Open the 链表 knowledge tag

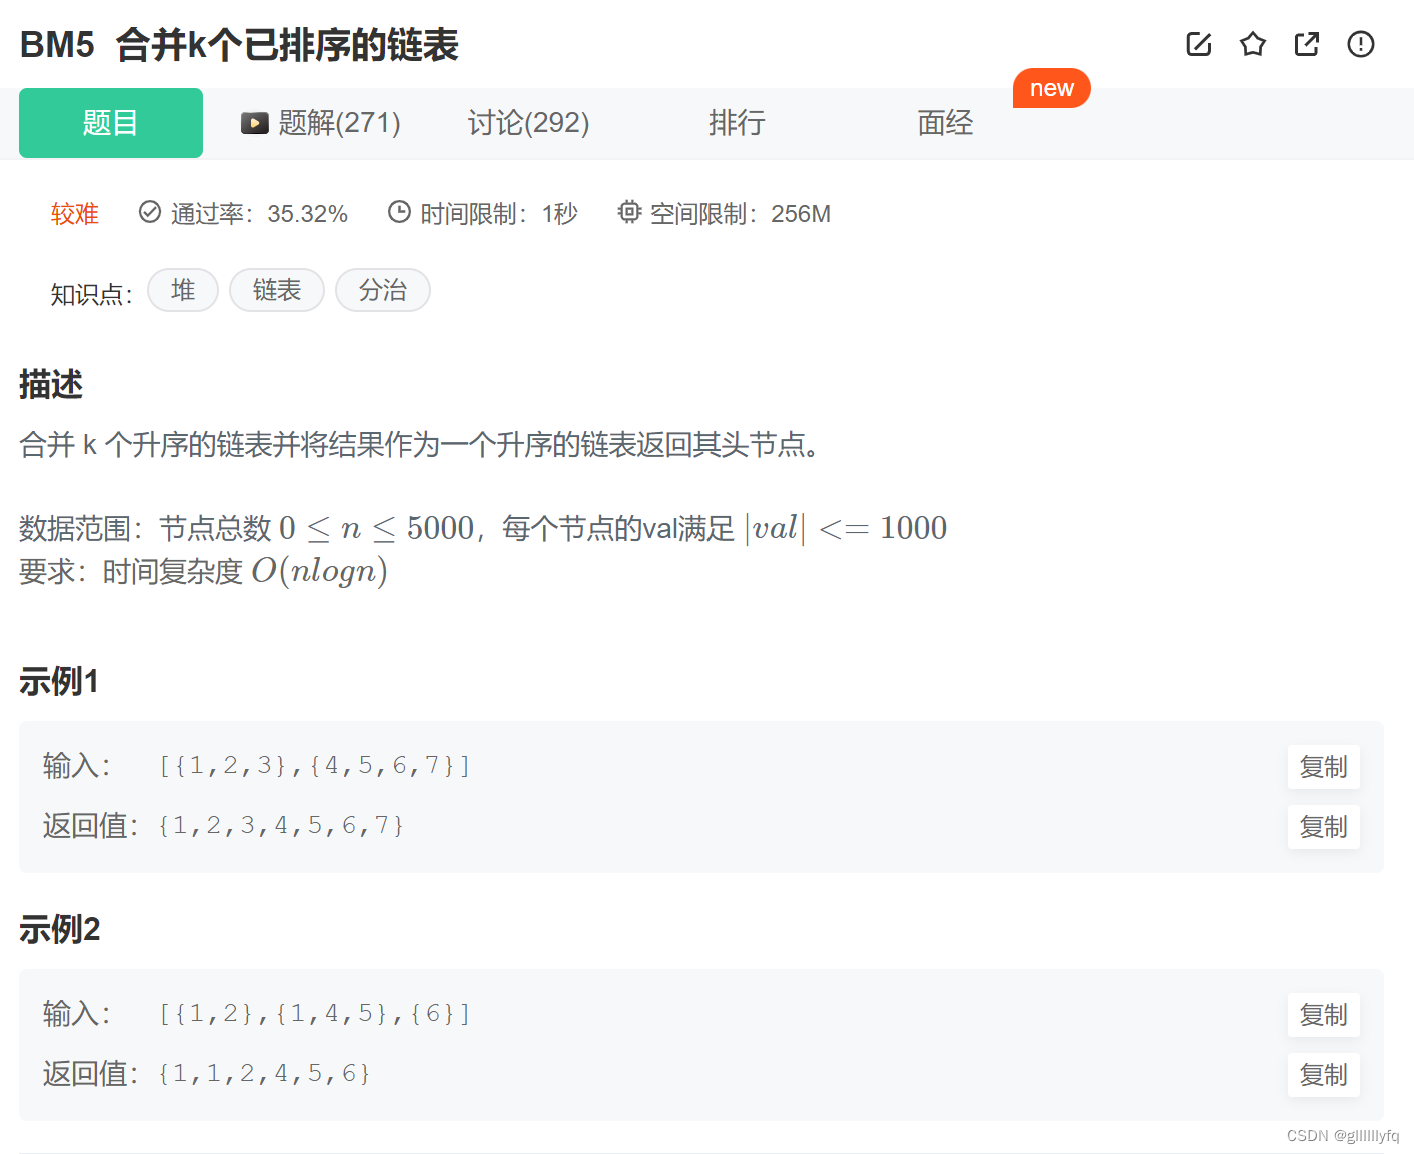[277, 290]
